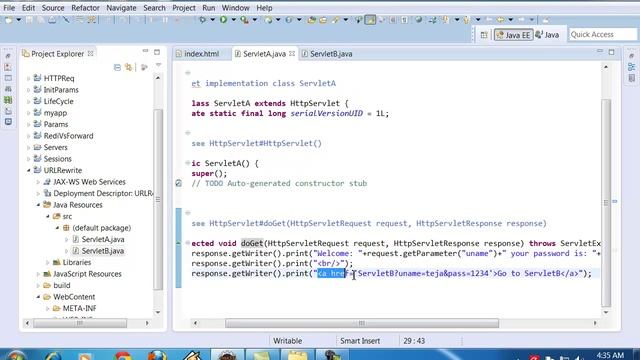
Task: Toggle Mark Occurrences highlighted toolbar button
Action: [x=370, y=20]
